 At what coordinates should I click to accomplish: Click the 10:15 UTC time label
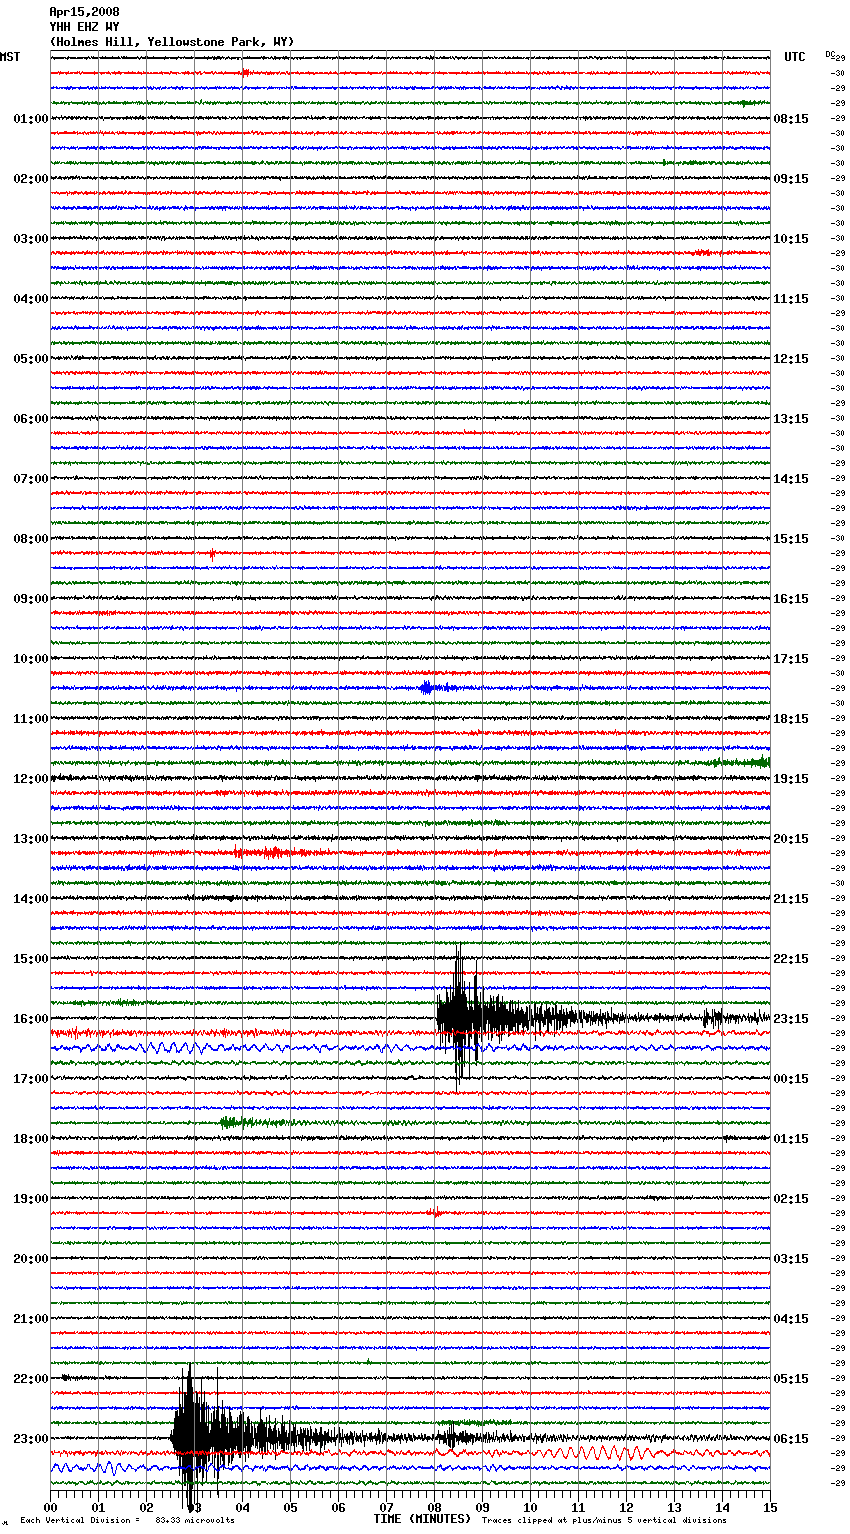(x=791, y=239)
